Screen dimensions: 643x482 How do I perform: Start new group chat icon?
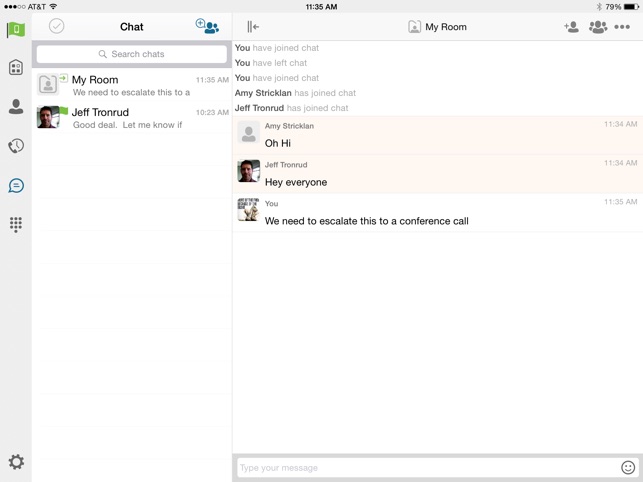[207, 26]
